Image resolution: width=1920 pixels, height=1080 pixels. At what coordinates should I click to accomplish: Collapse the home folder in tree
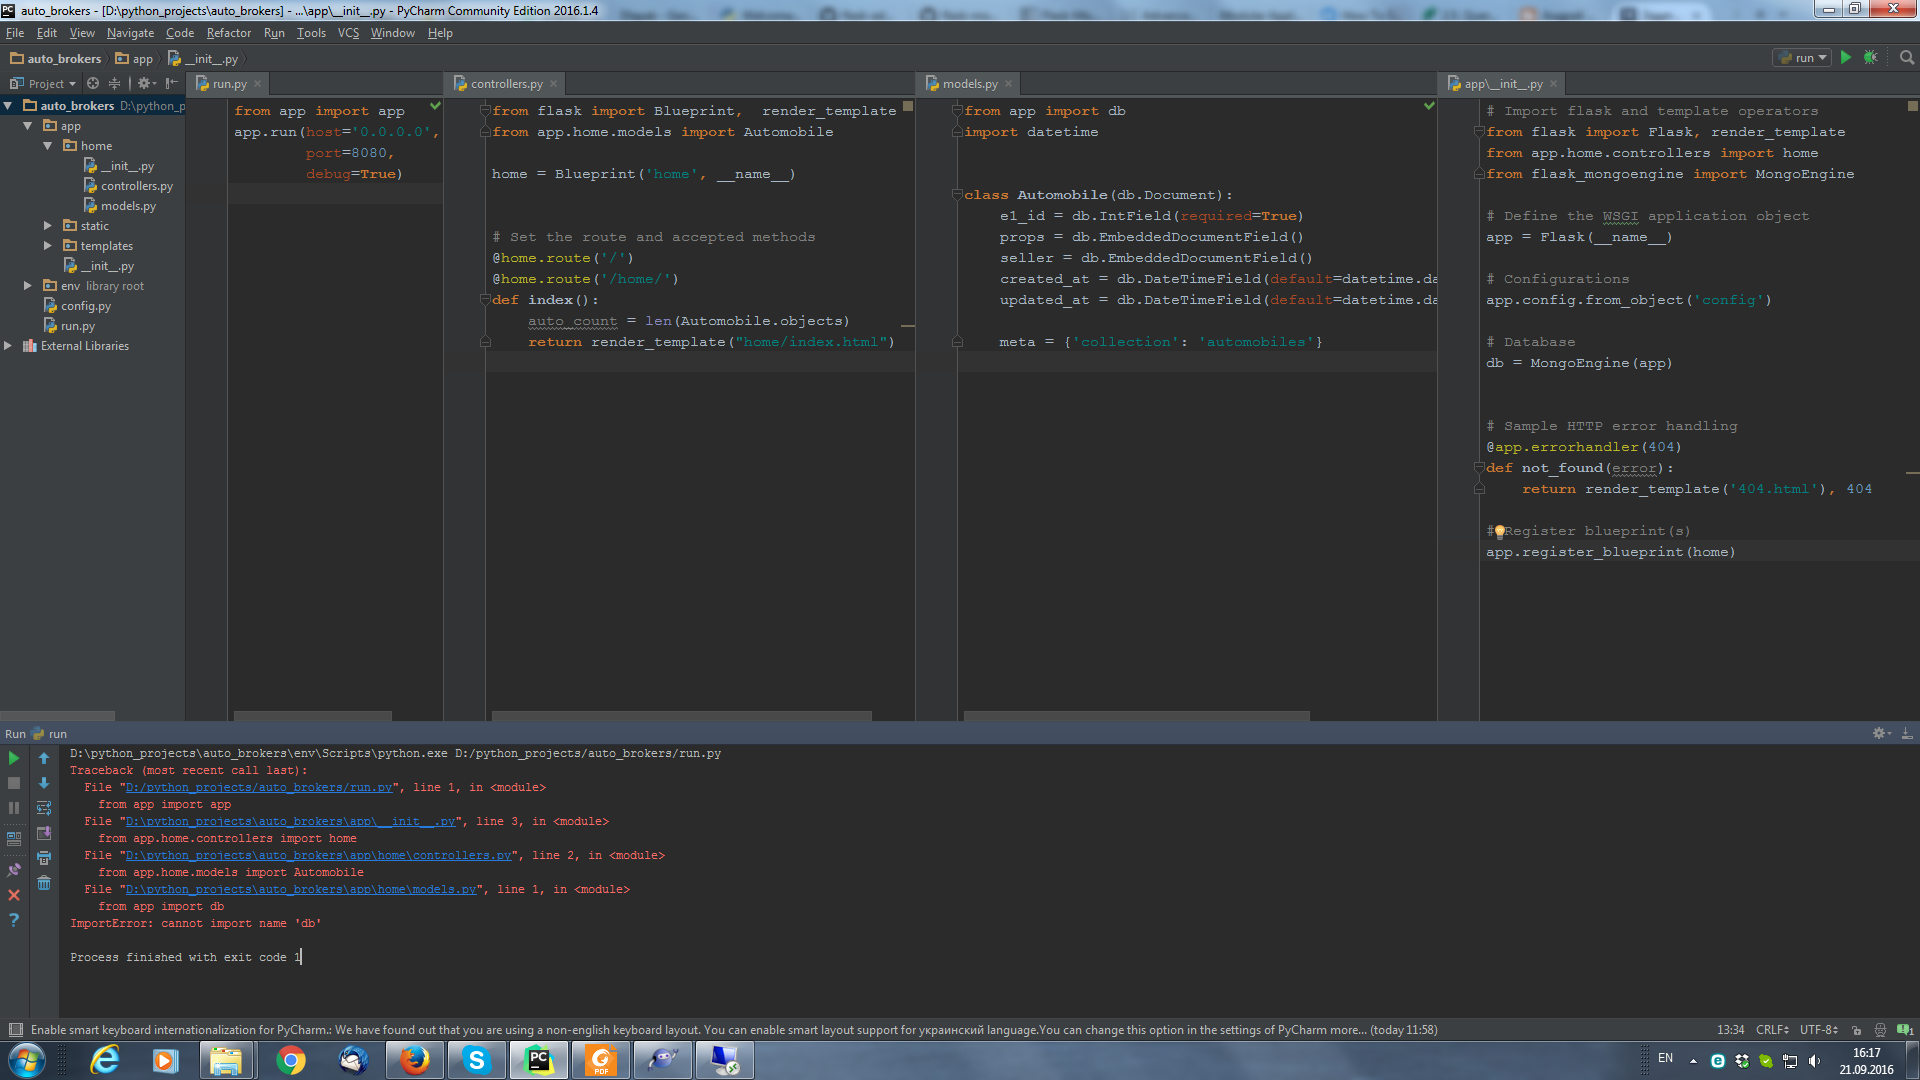(48, 146)
